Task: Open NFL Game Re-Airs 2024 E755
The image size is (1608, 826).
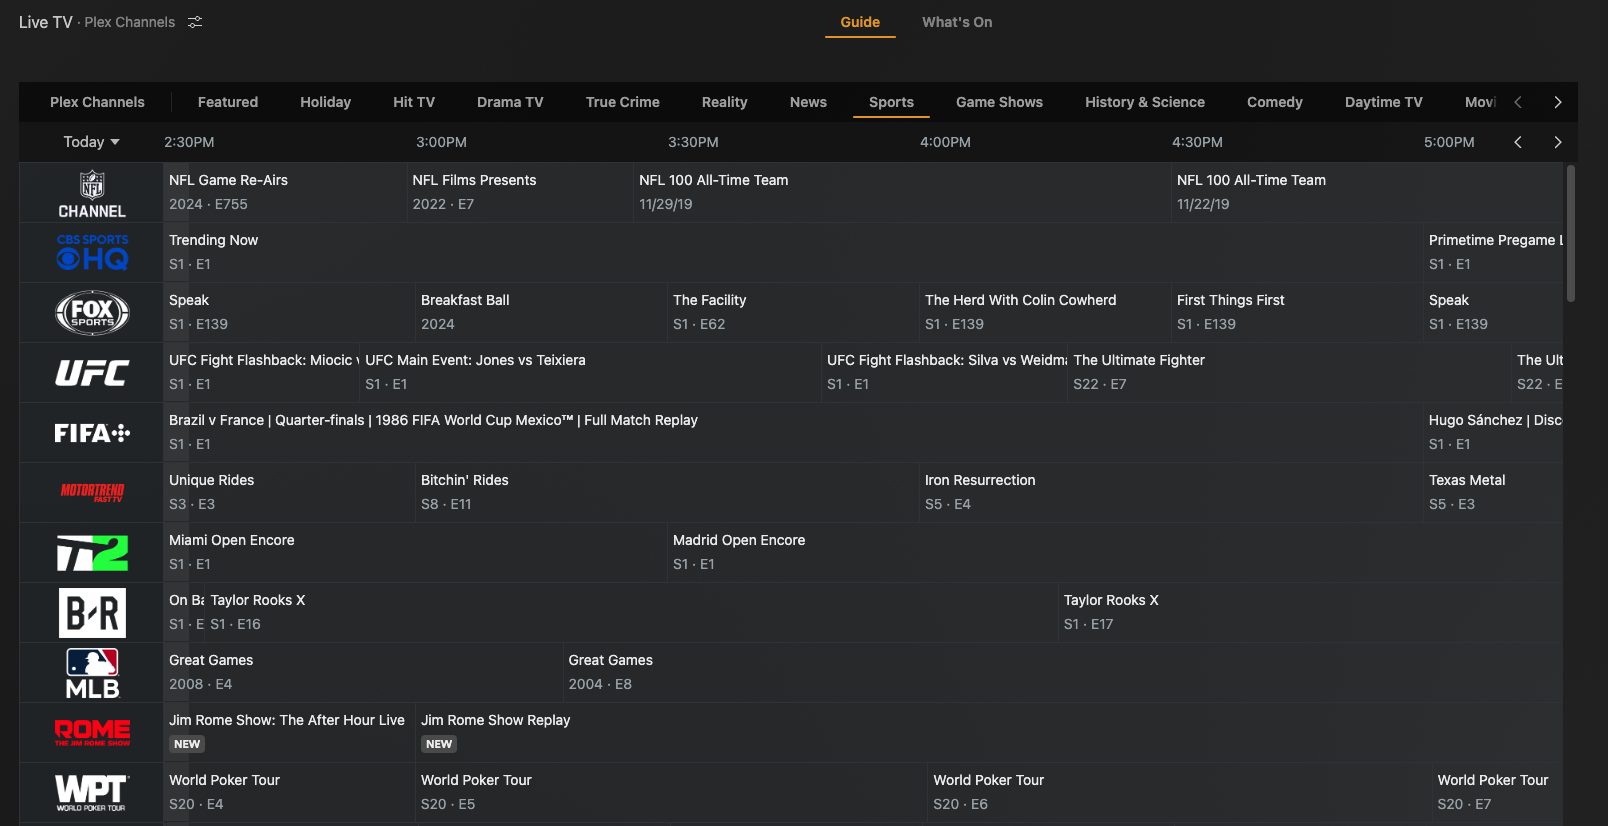Action: click(x=284, y=192)
